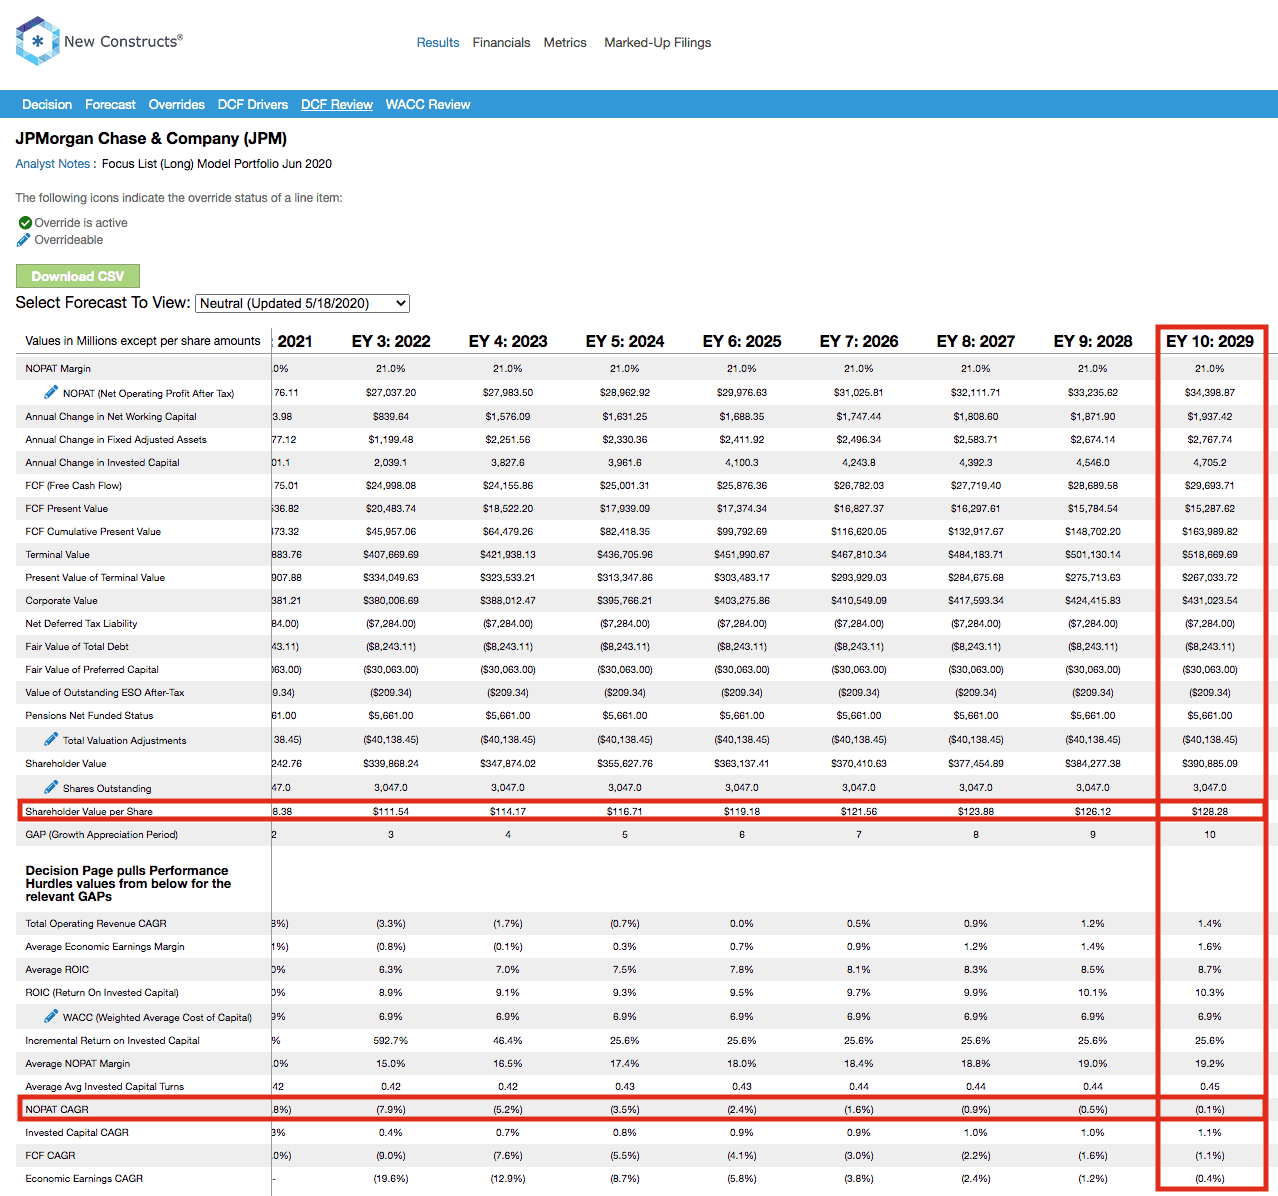Viewport: 1278px width, 1196px height.
Task: Select the EY 5: 2024 column header
Action: tap(625, 341)
